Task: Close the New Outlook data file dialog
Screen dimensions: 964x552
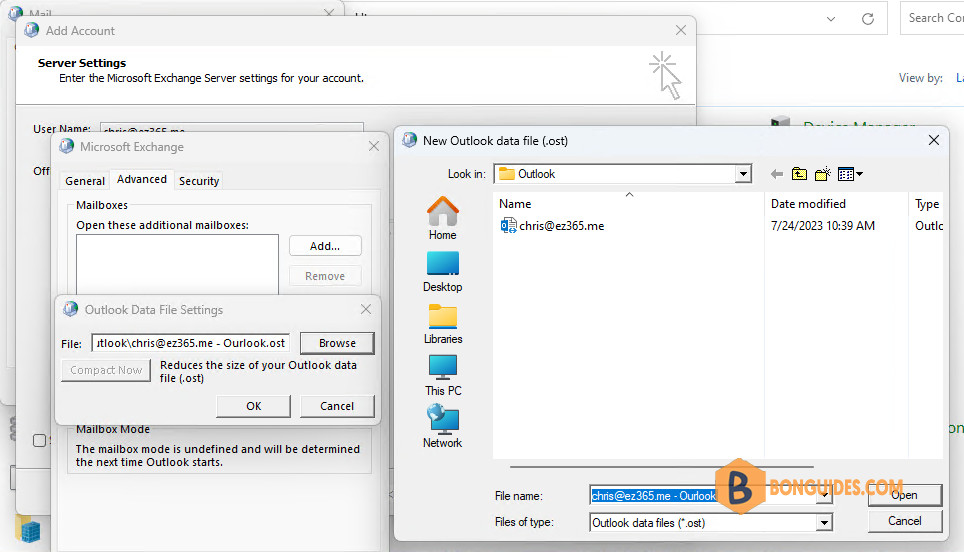Action: 933,140
